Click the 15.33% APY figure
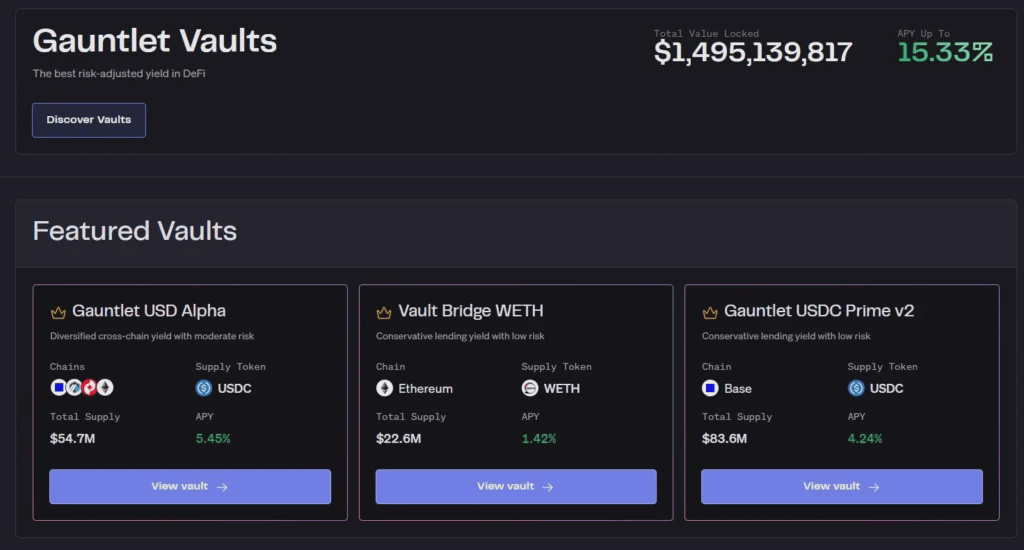1024x550 pixels. [x=946, y=52]
